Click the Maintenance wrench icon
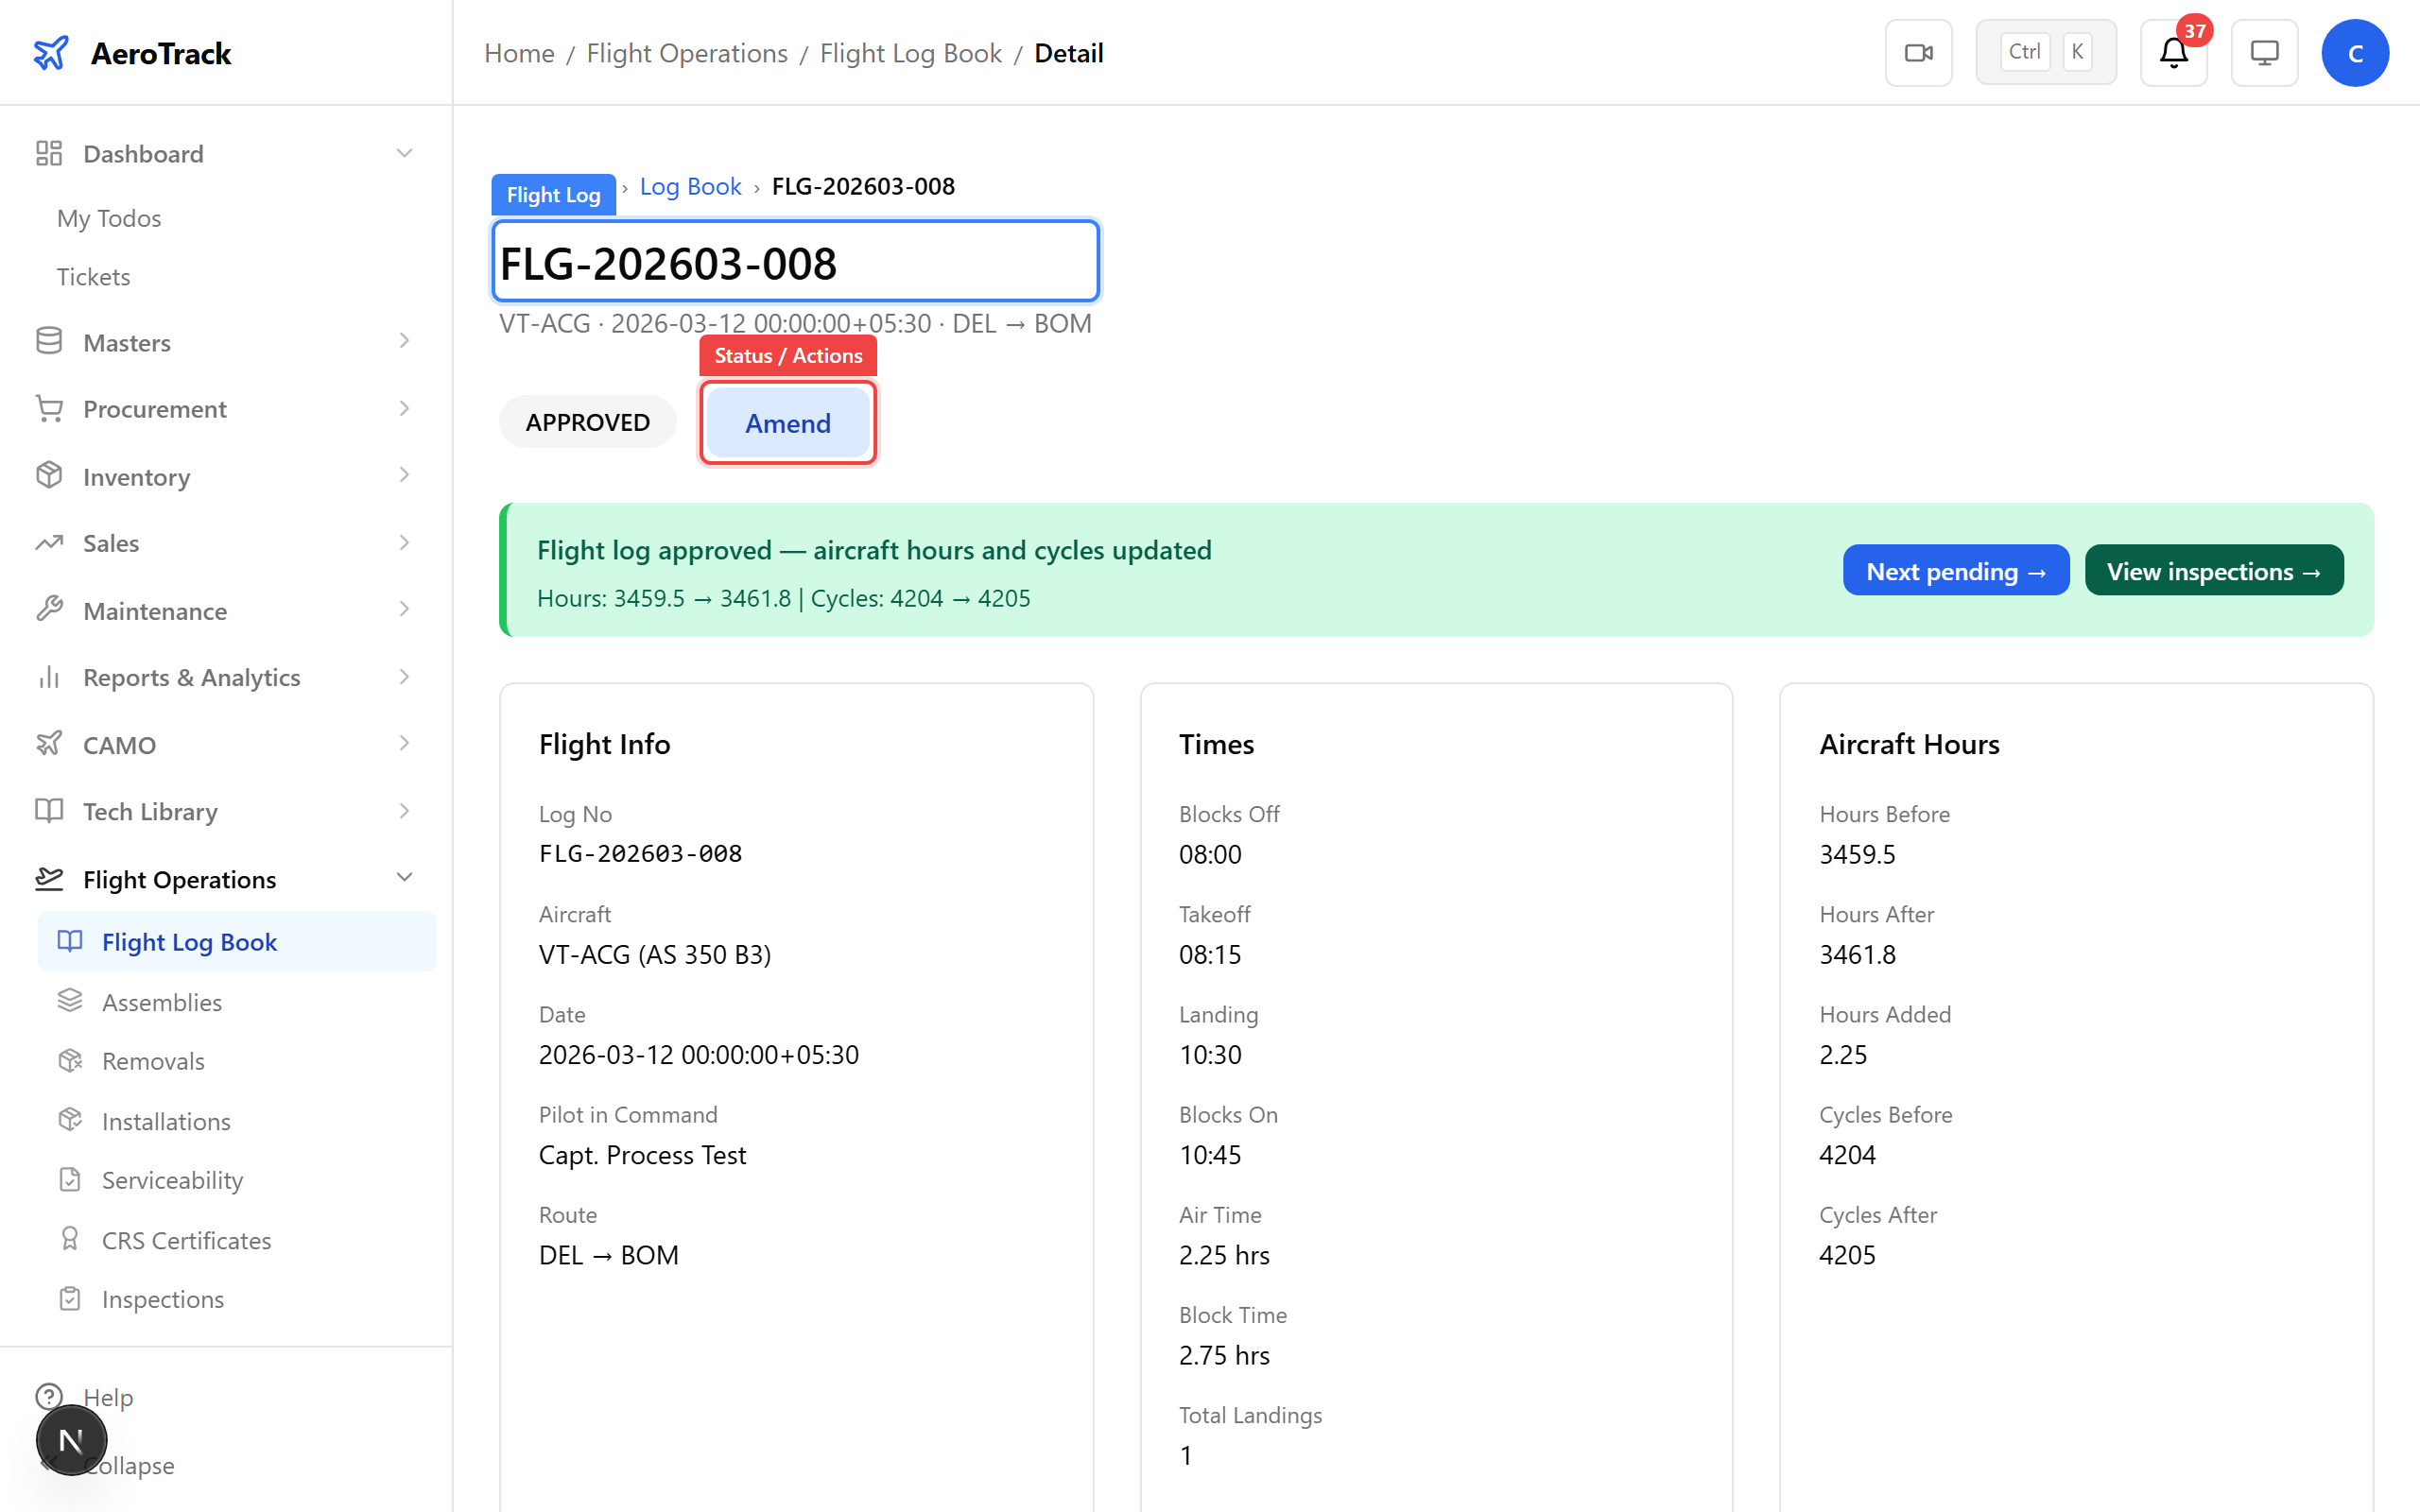This screenshot has height=1512, width=2420. (x=50, y=610)
